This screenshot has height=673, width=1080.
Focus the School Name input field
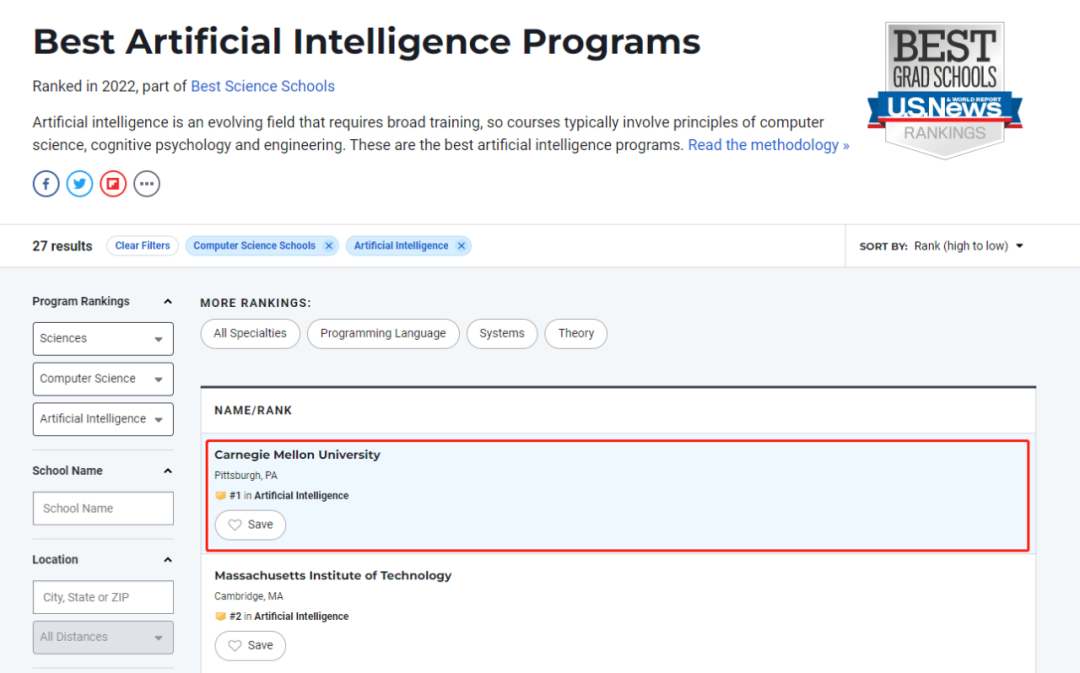(x=103, y=508)
